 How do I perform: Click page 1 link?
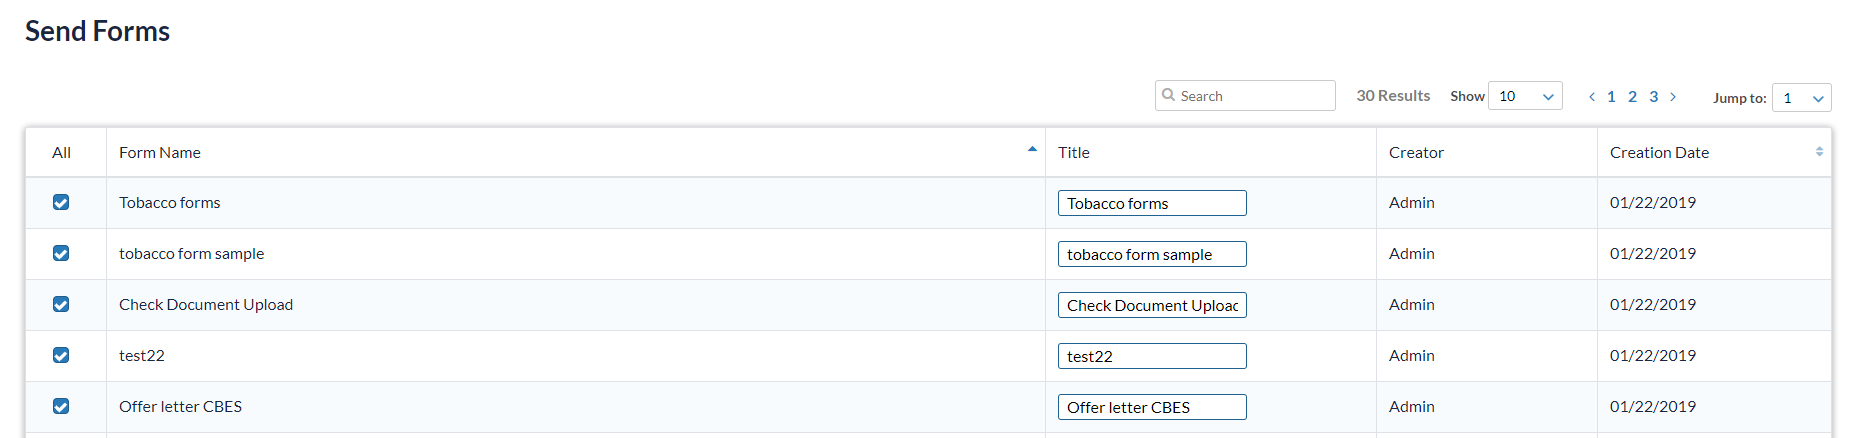[1611, 97]
